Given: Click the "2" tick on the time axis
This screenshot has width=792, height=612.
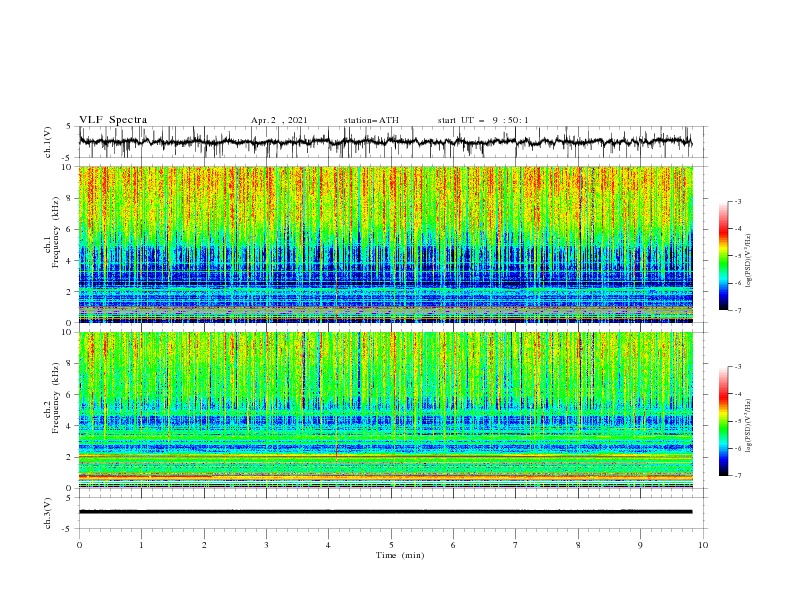Looking at the screenshot, I should point(204,545).
